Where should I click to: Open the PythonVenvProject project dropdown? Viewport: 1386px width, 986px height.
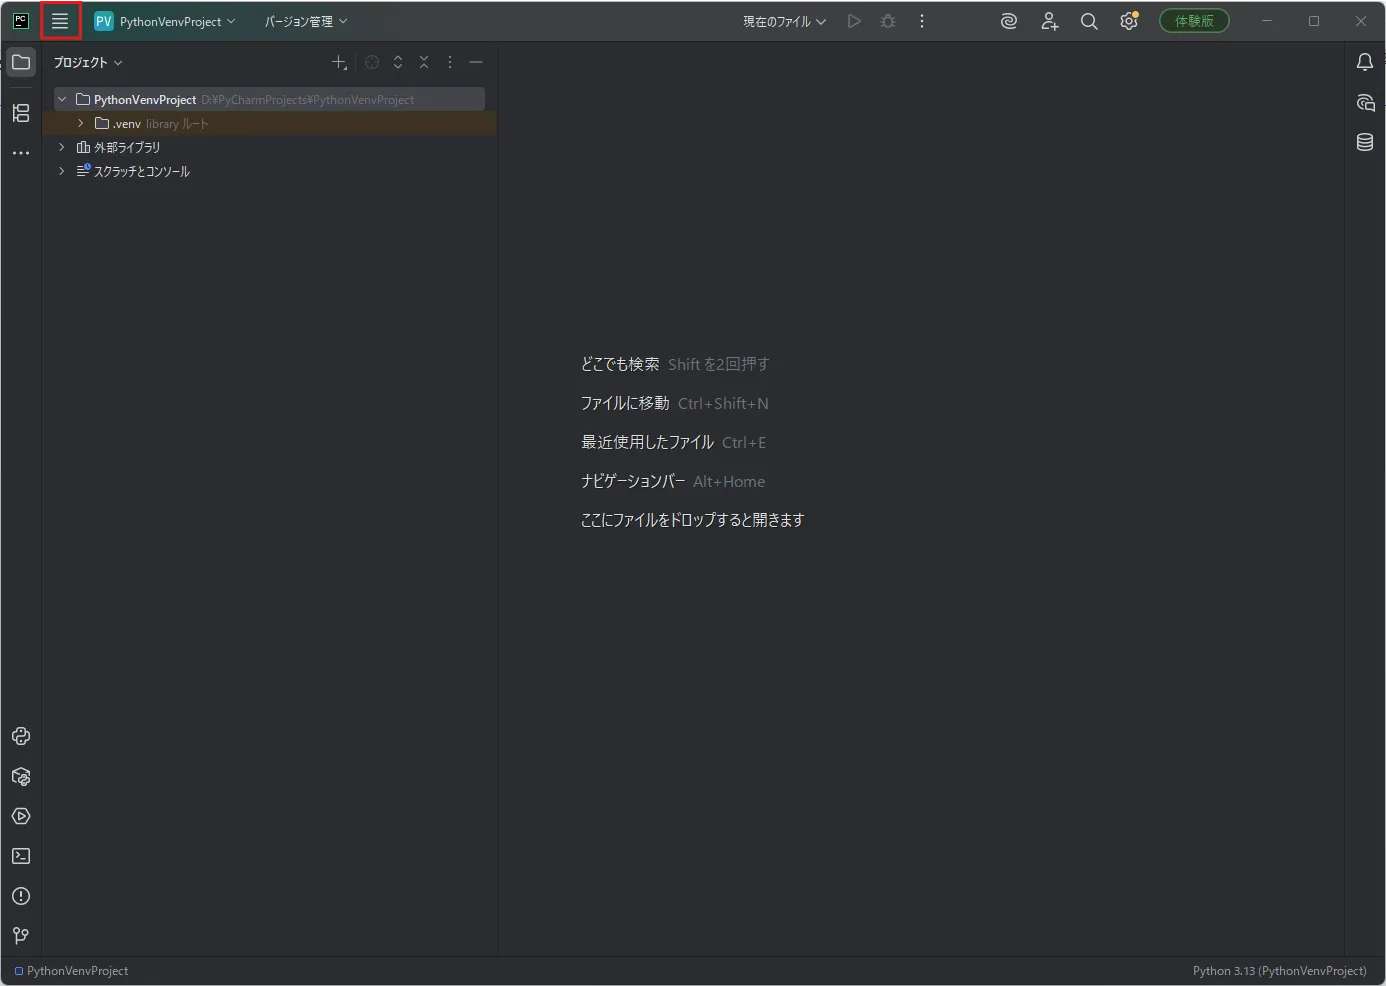[165, 21]
